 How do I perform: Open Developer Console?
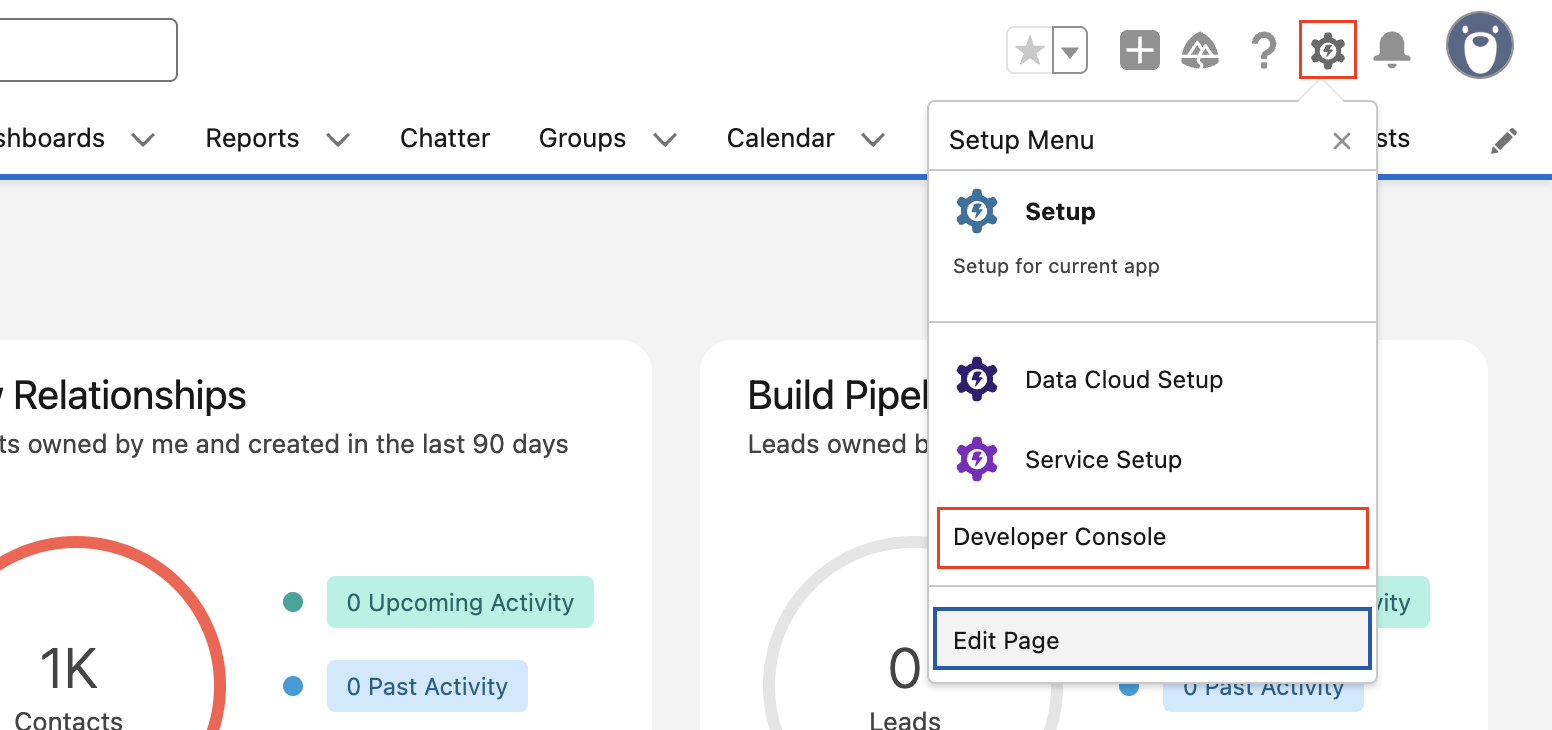tap(1153, 537)
